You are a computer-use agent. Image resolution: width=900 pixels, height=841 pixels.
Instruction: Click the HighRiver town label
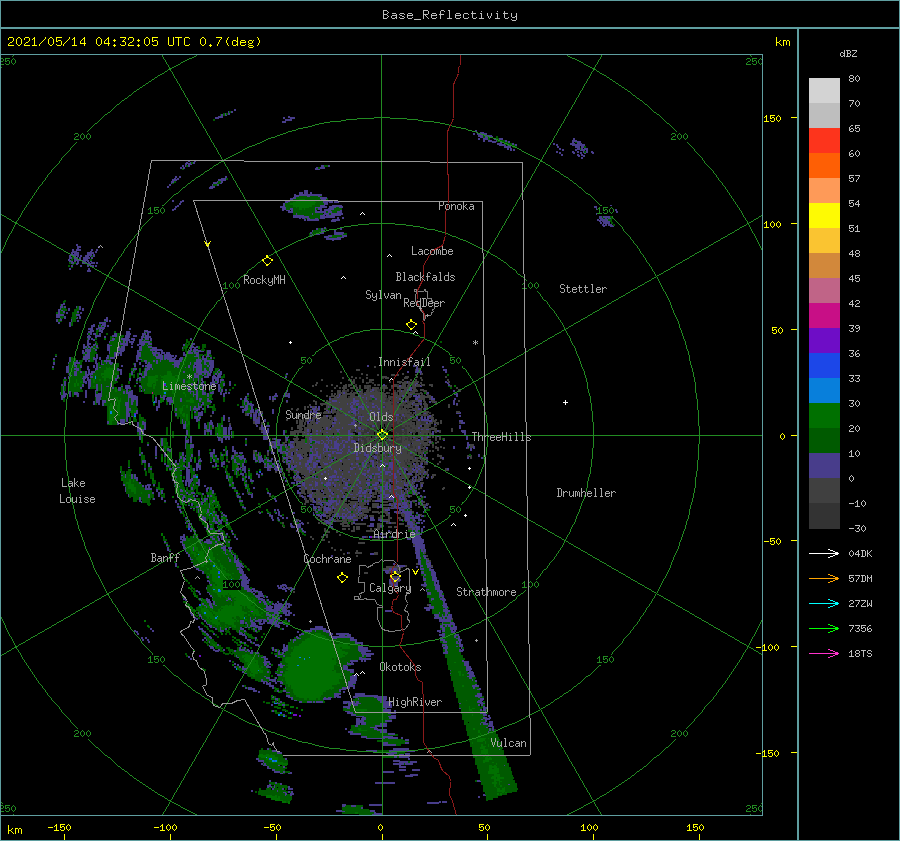tap(414, 702)
